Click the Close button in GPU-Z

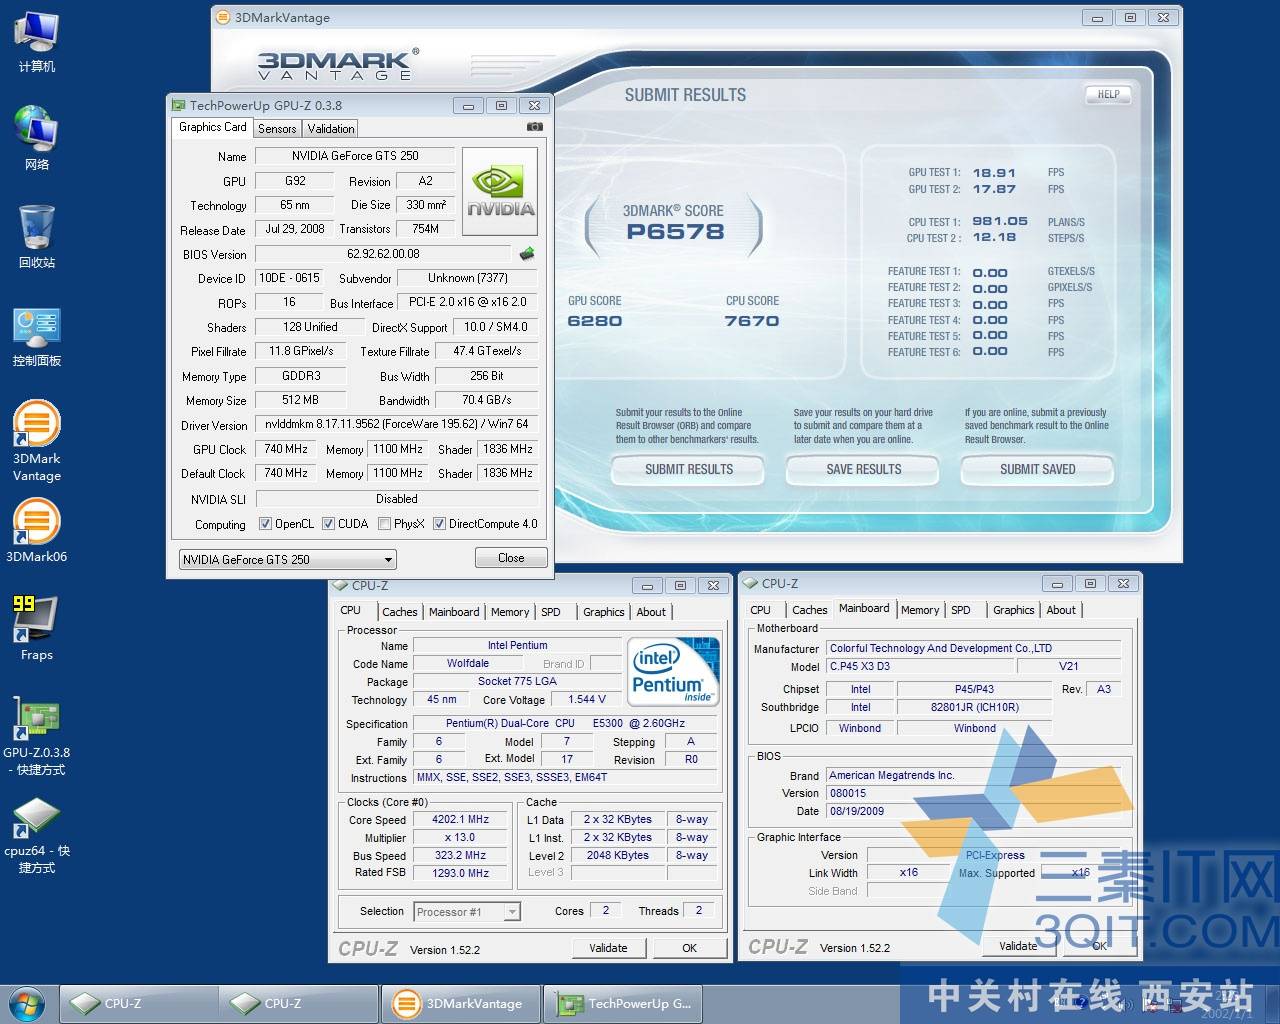511,558
